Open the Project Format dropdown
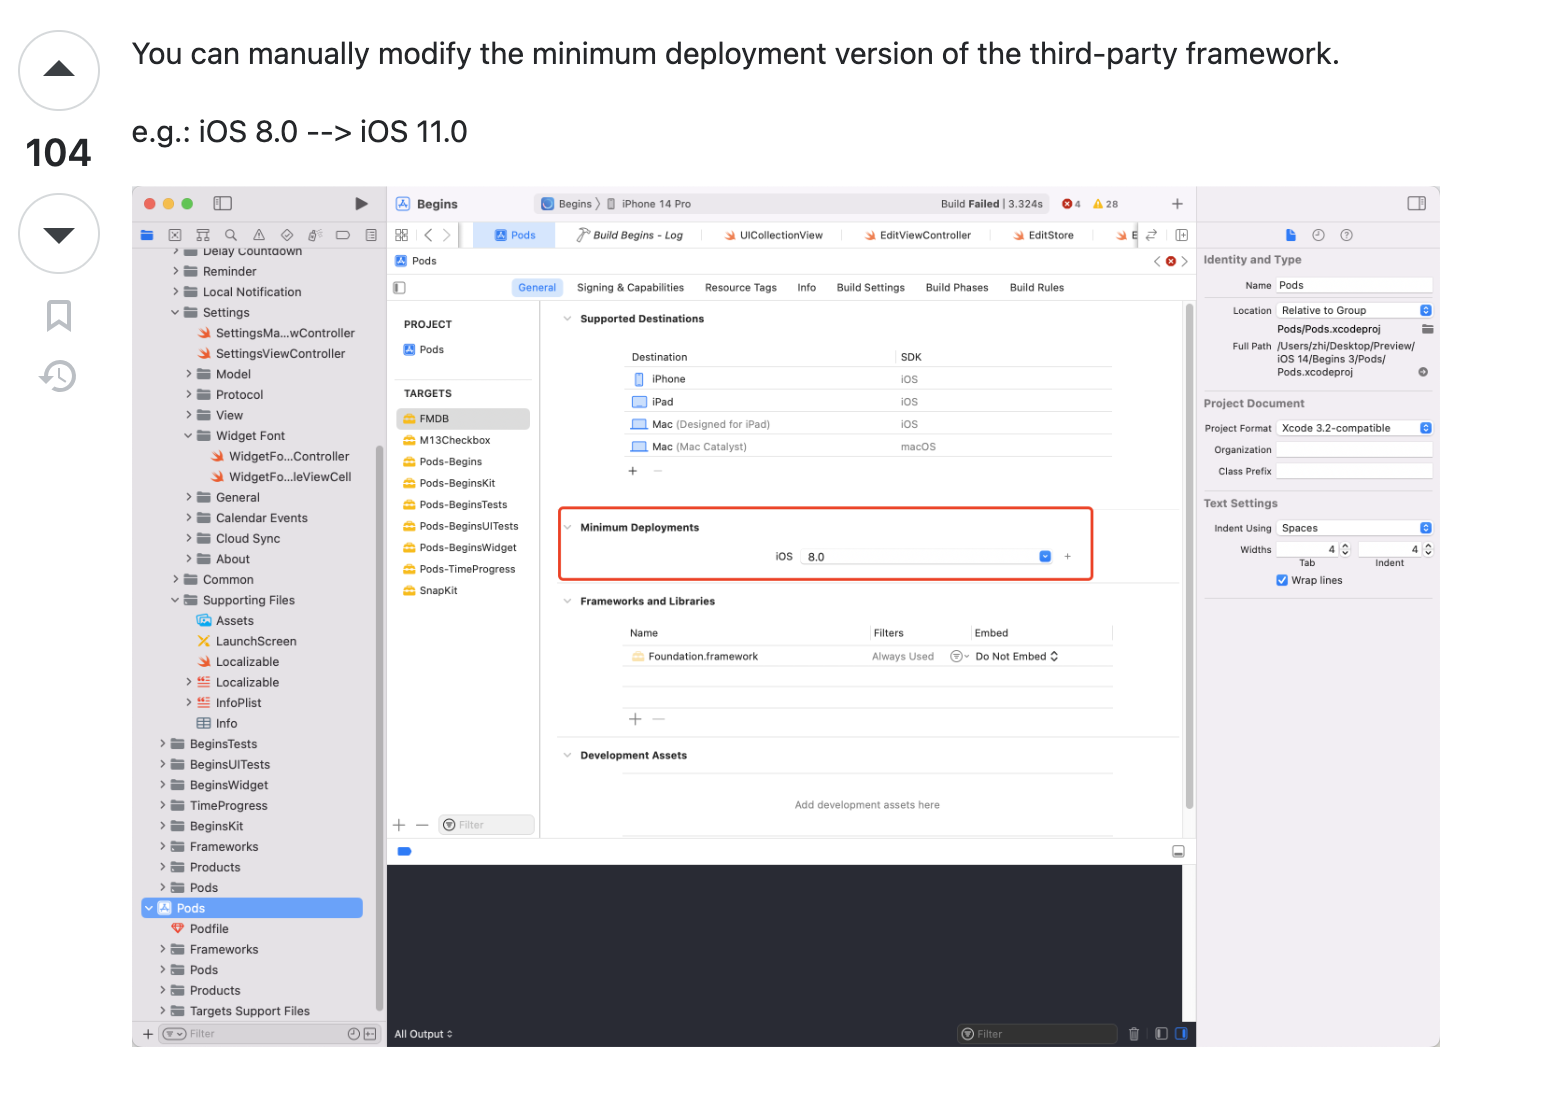 (x=1355, y=428)
